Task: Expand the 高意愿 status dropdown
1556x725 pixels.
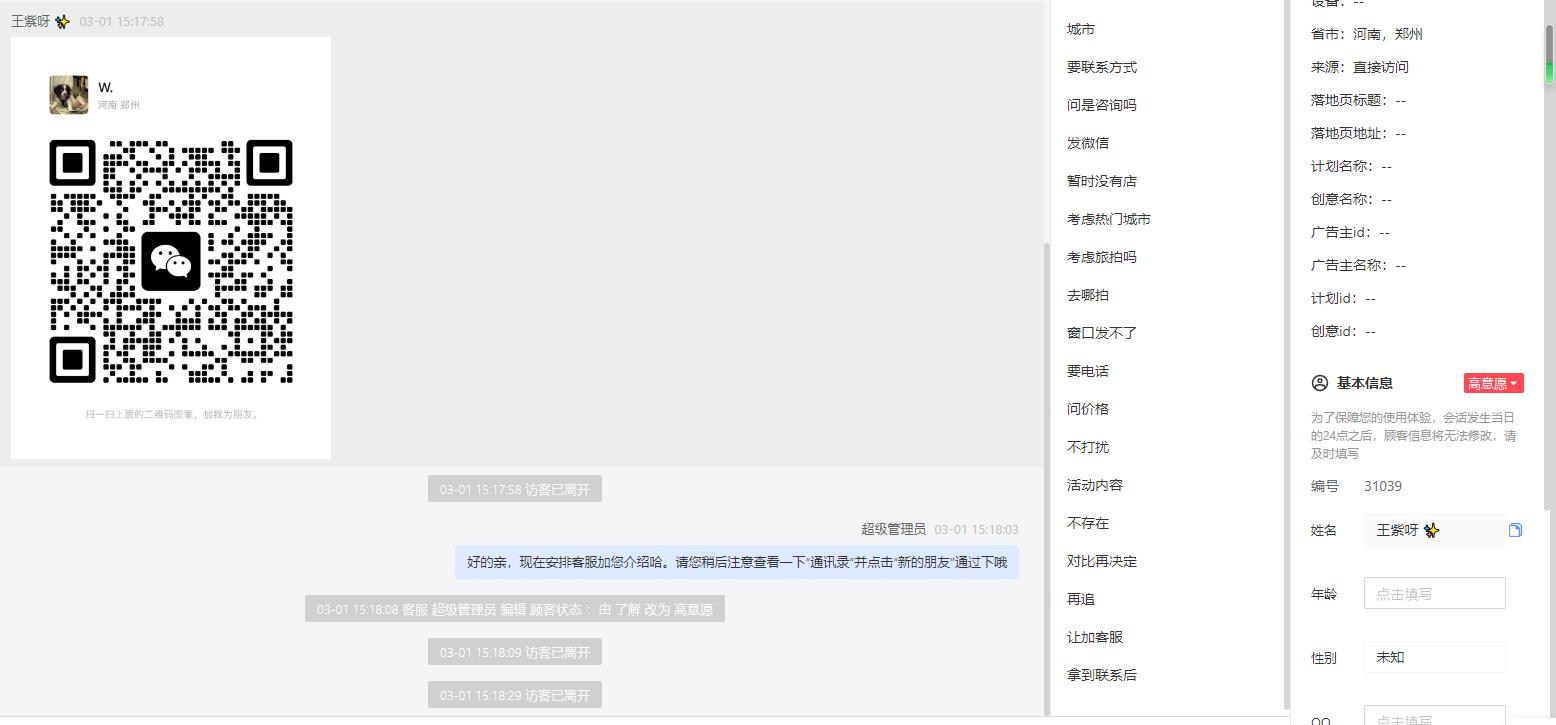Action: pos(1493,383)
